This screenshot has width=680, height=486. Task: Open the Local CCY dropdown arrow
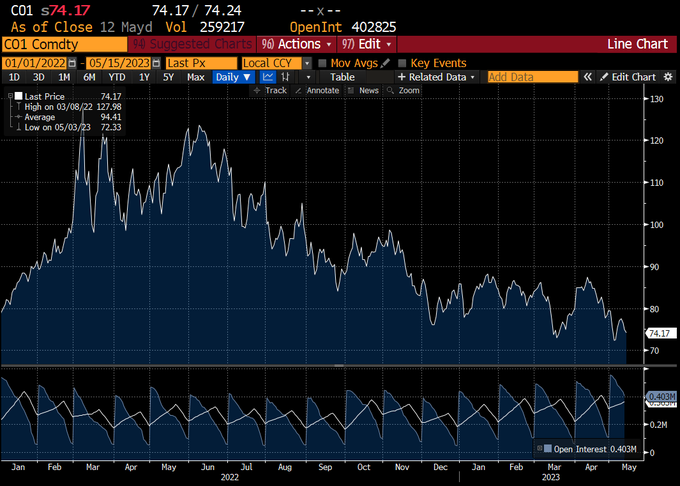(x=307, y=63)
